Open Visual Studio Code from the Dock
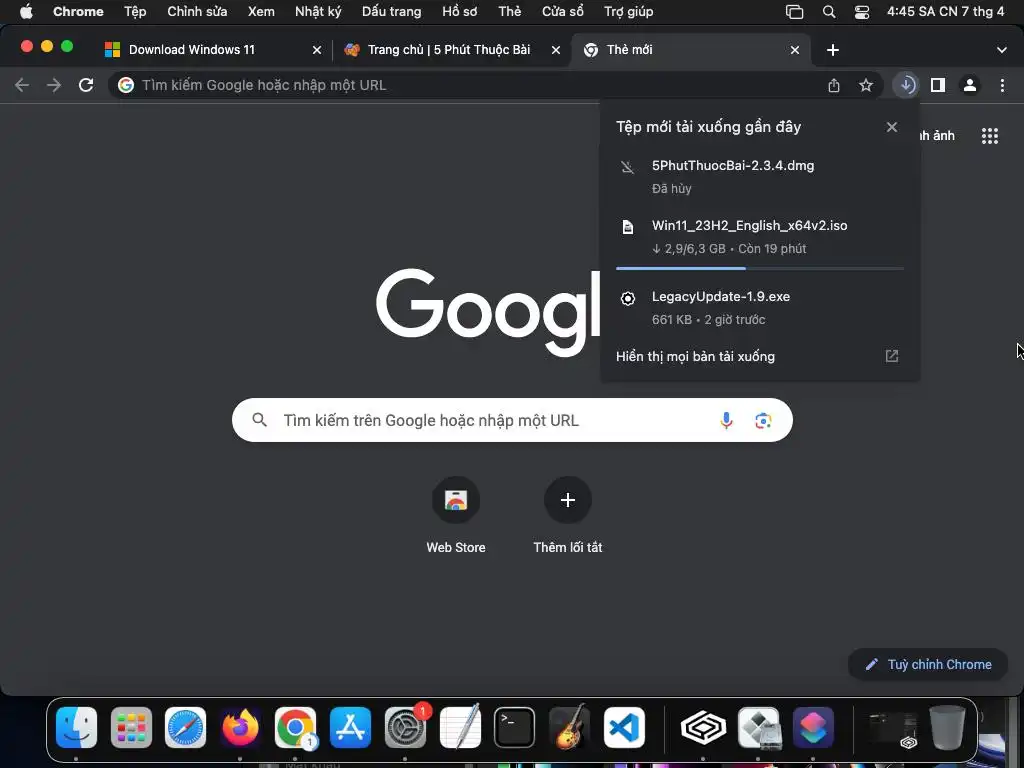This screenshot has height=768, width=1024. [624, 727]
